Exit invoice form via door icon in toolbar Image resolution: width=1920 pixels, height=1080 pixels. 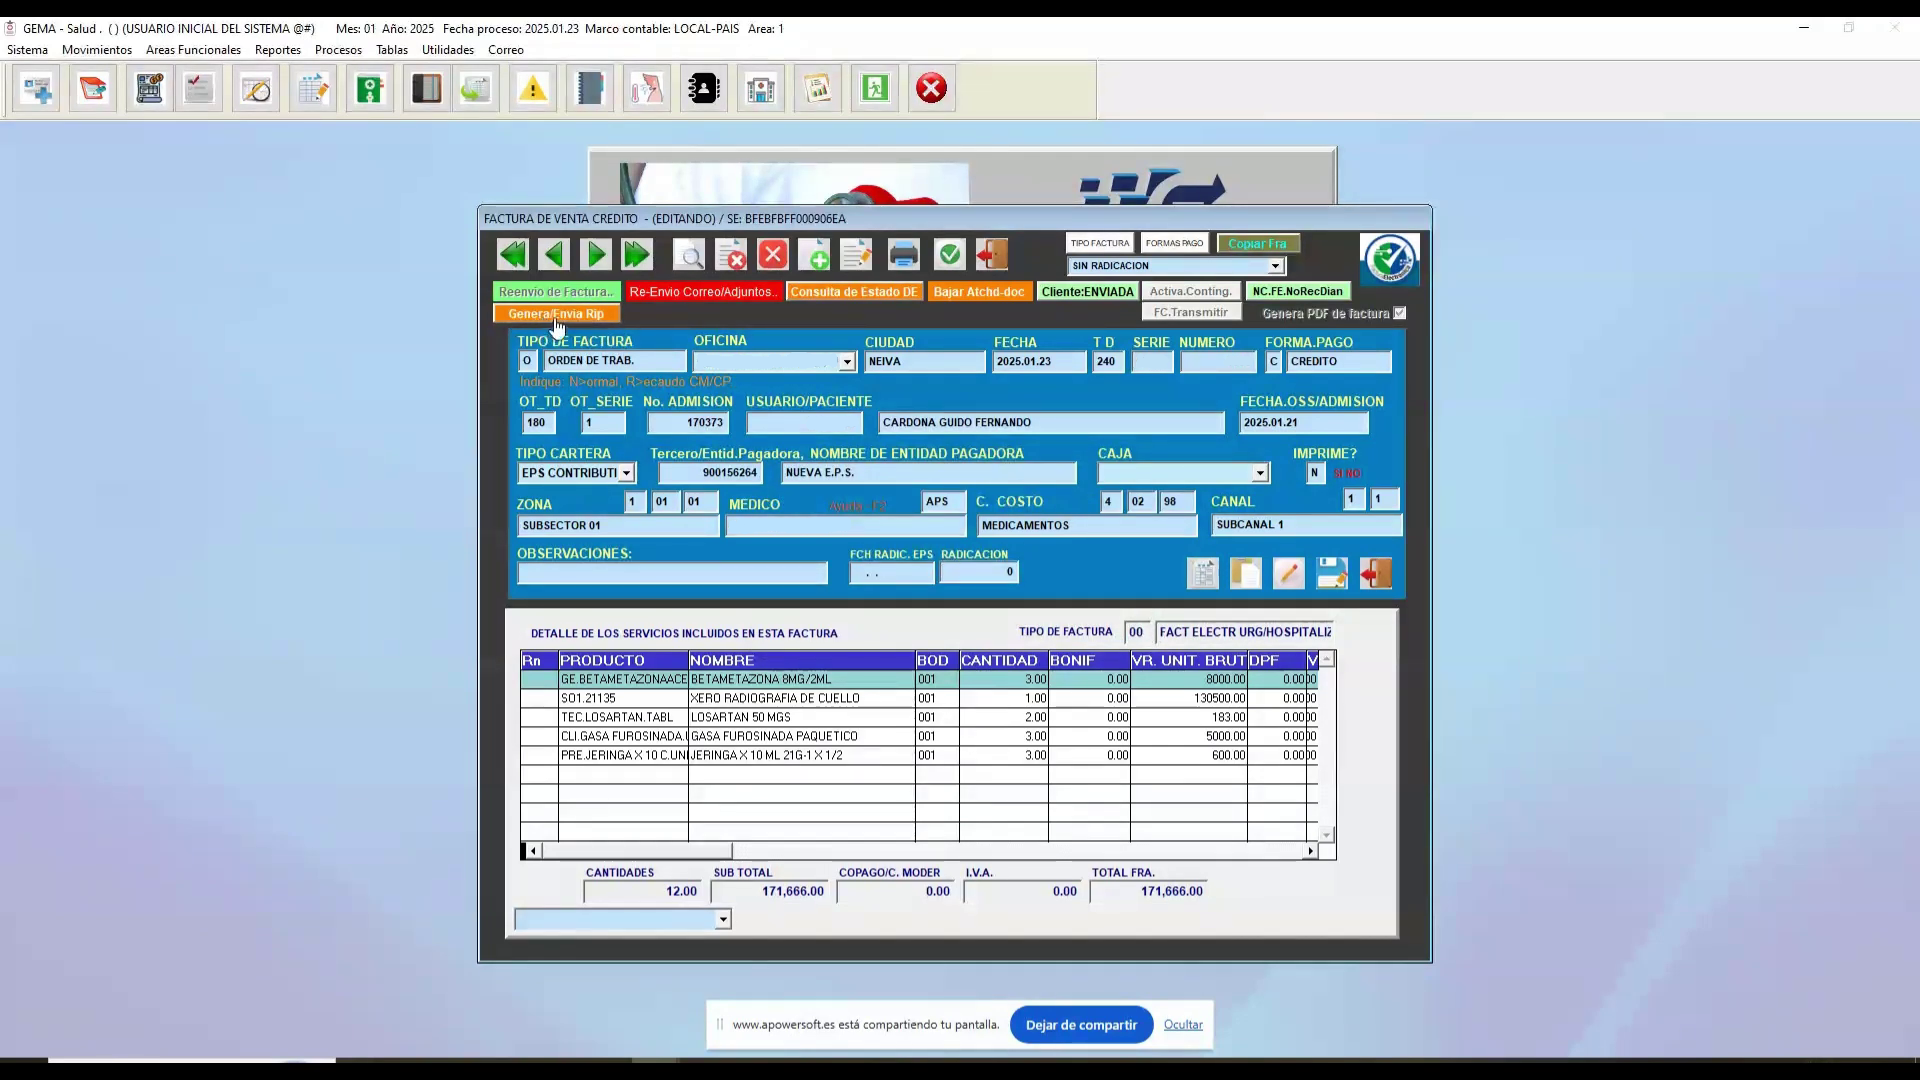click(992, 255)
